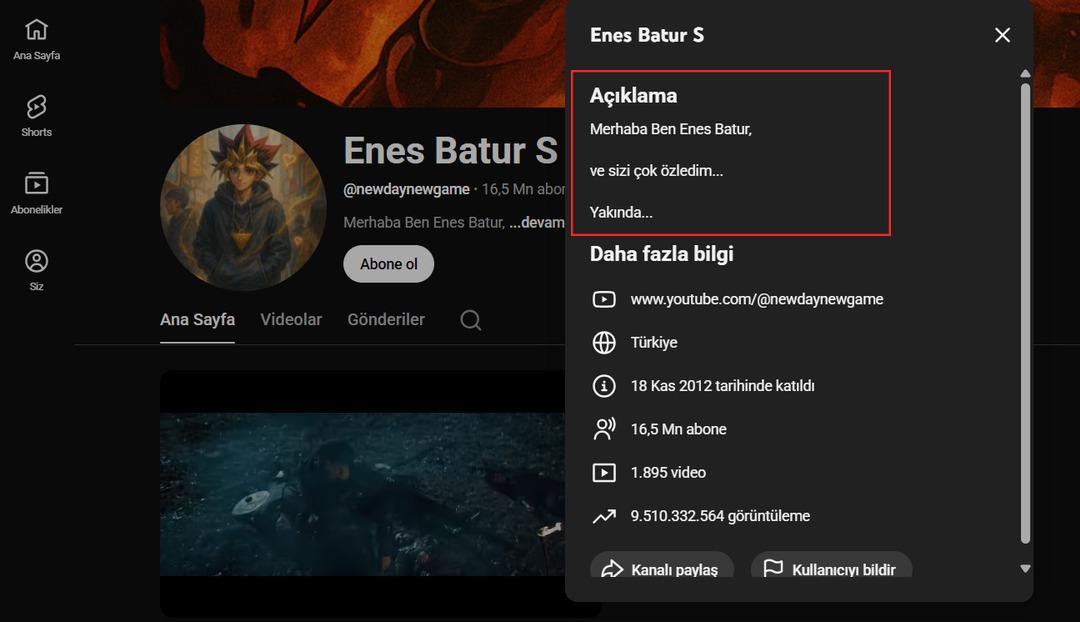Click the video count icon showing 1.895 video
1080x622 pixels.
(x=605, y=472)
